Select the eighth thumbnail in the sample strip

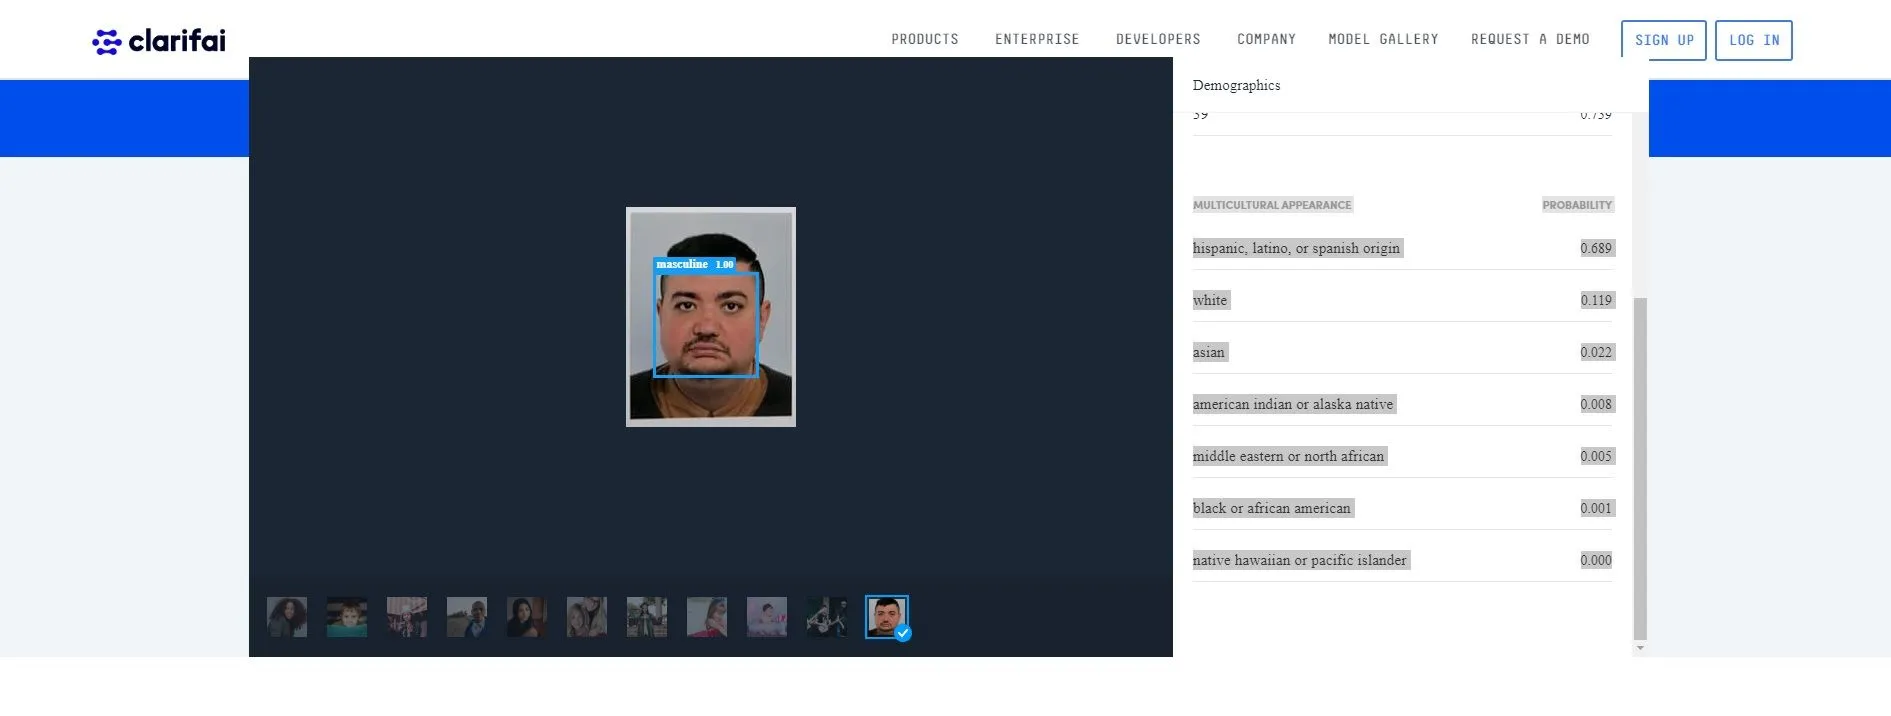click(x=707, y=617)
